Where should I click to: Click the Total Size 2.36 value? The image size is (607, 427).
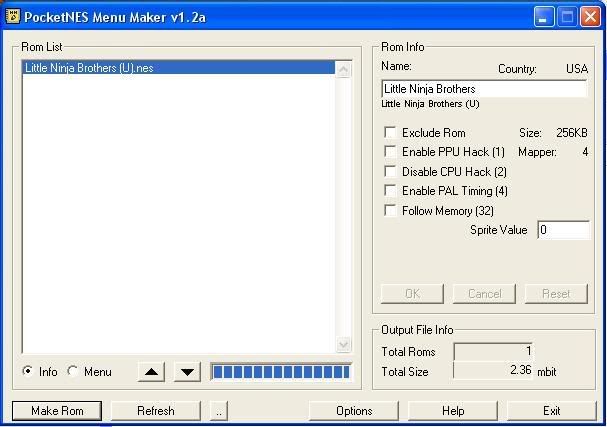pos(493,370)
